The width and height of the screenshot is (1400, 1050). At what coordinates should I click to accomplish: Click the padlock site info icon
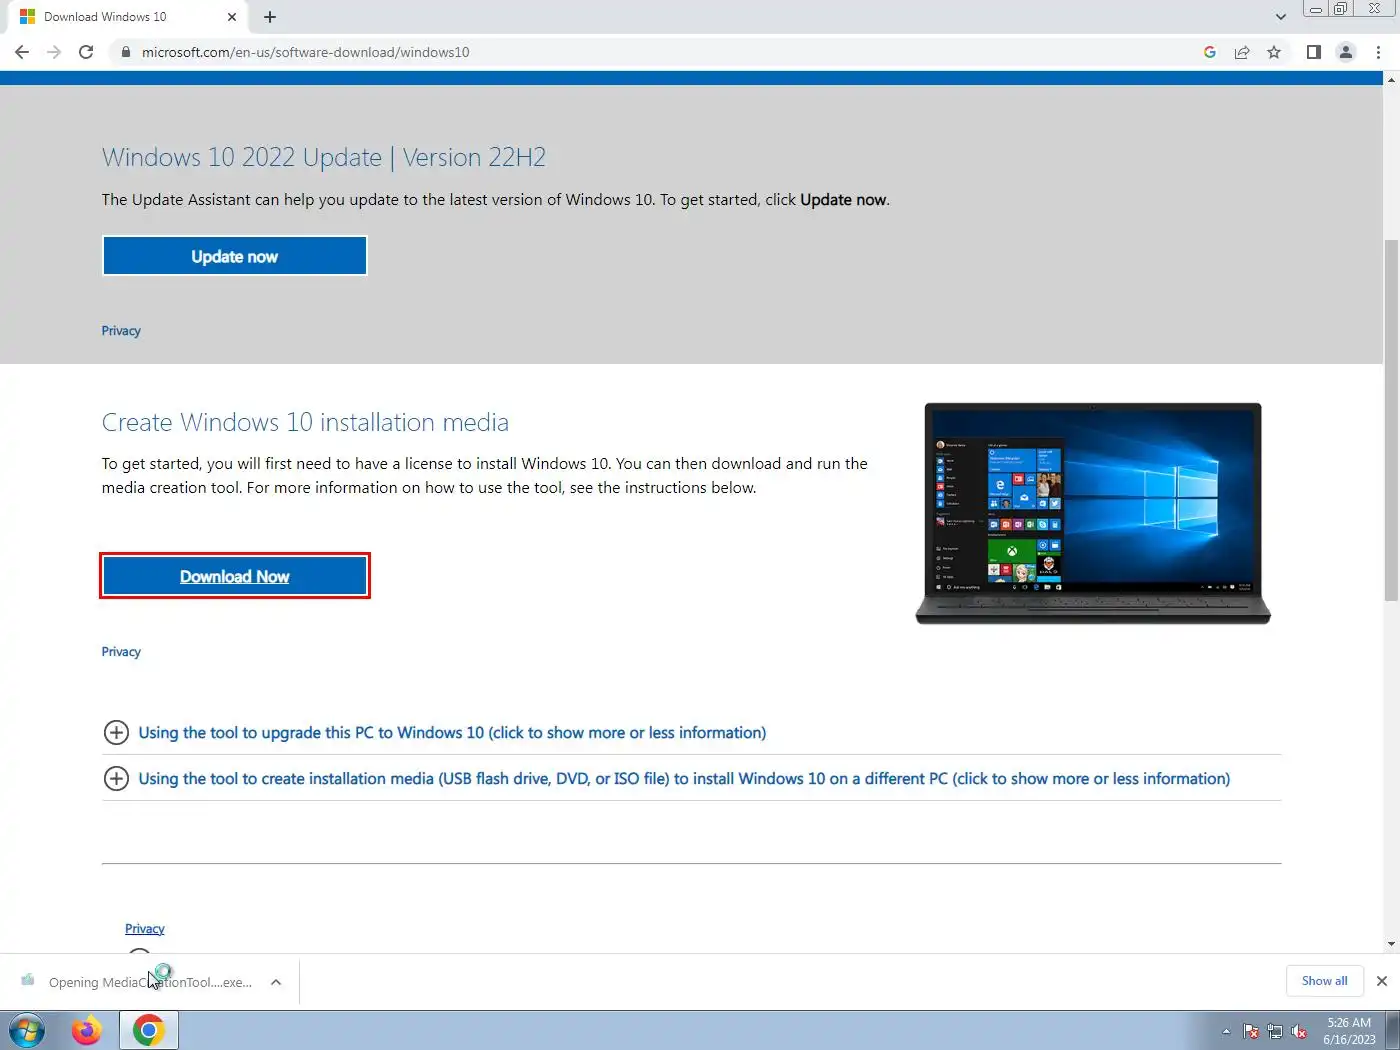click(x=125, y=52)
